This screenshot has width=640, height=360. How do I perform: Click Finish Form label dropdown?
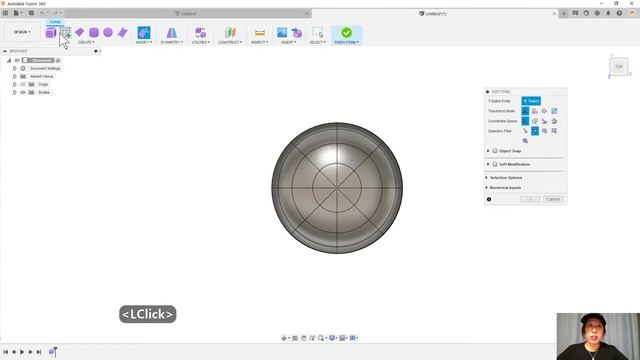click(347, 42)
